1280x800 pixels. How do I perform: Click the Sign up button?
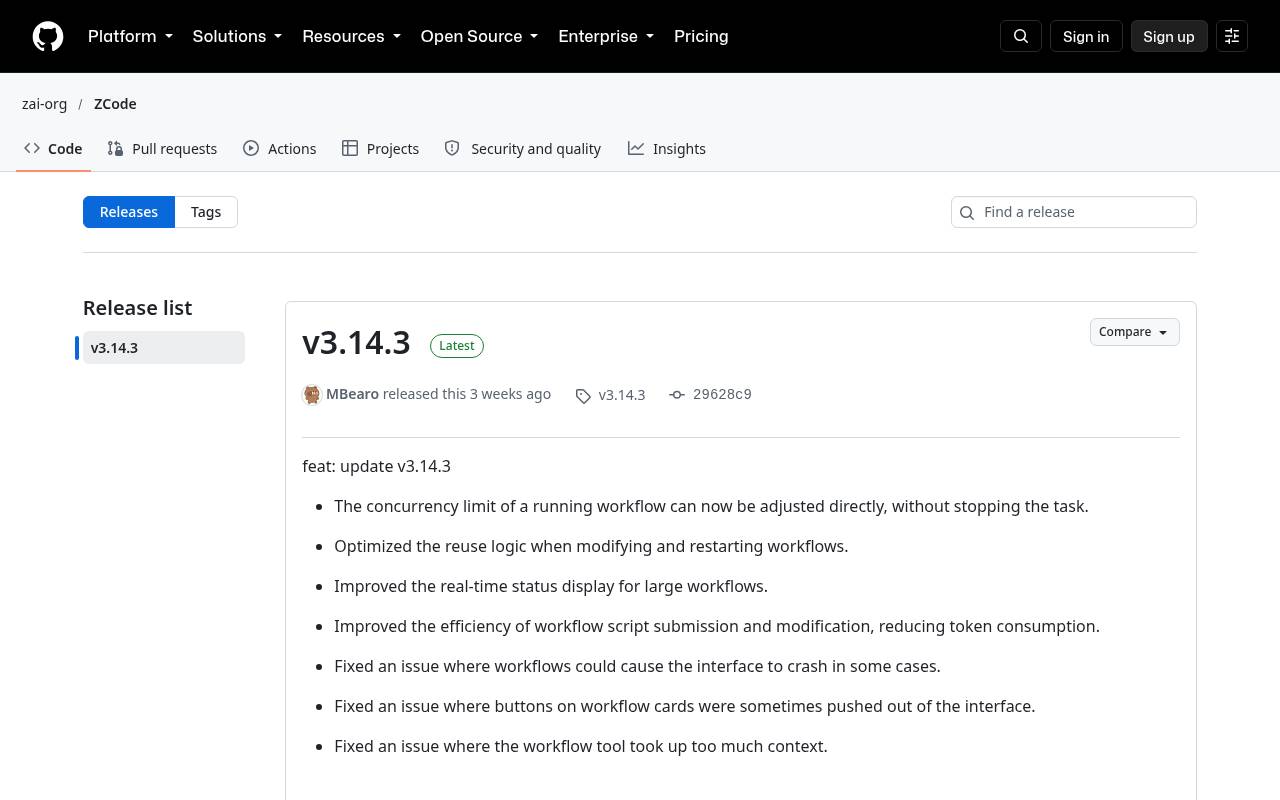[x=1169, y=36]
